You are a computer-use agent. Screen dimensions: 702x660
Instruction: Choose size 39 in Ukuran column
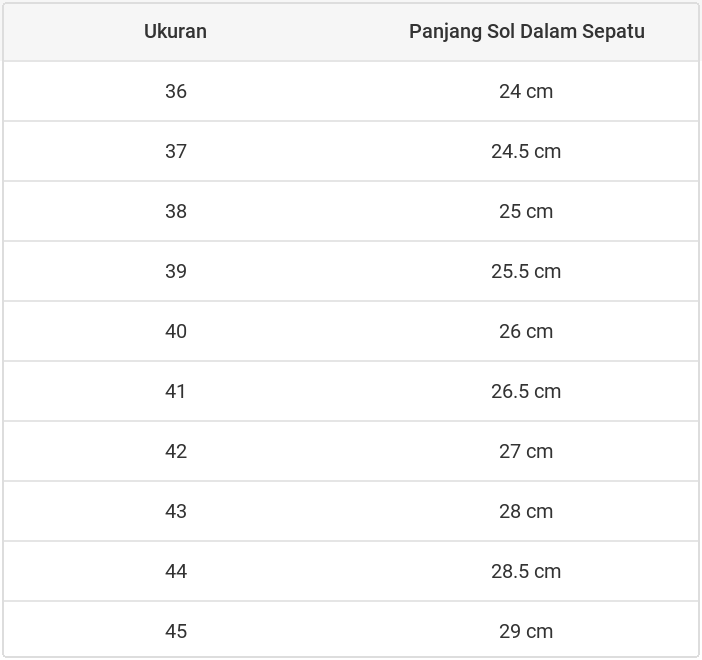pyautogui.click(x=176, y=271)
